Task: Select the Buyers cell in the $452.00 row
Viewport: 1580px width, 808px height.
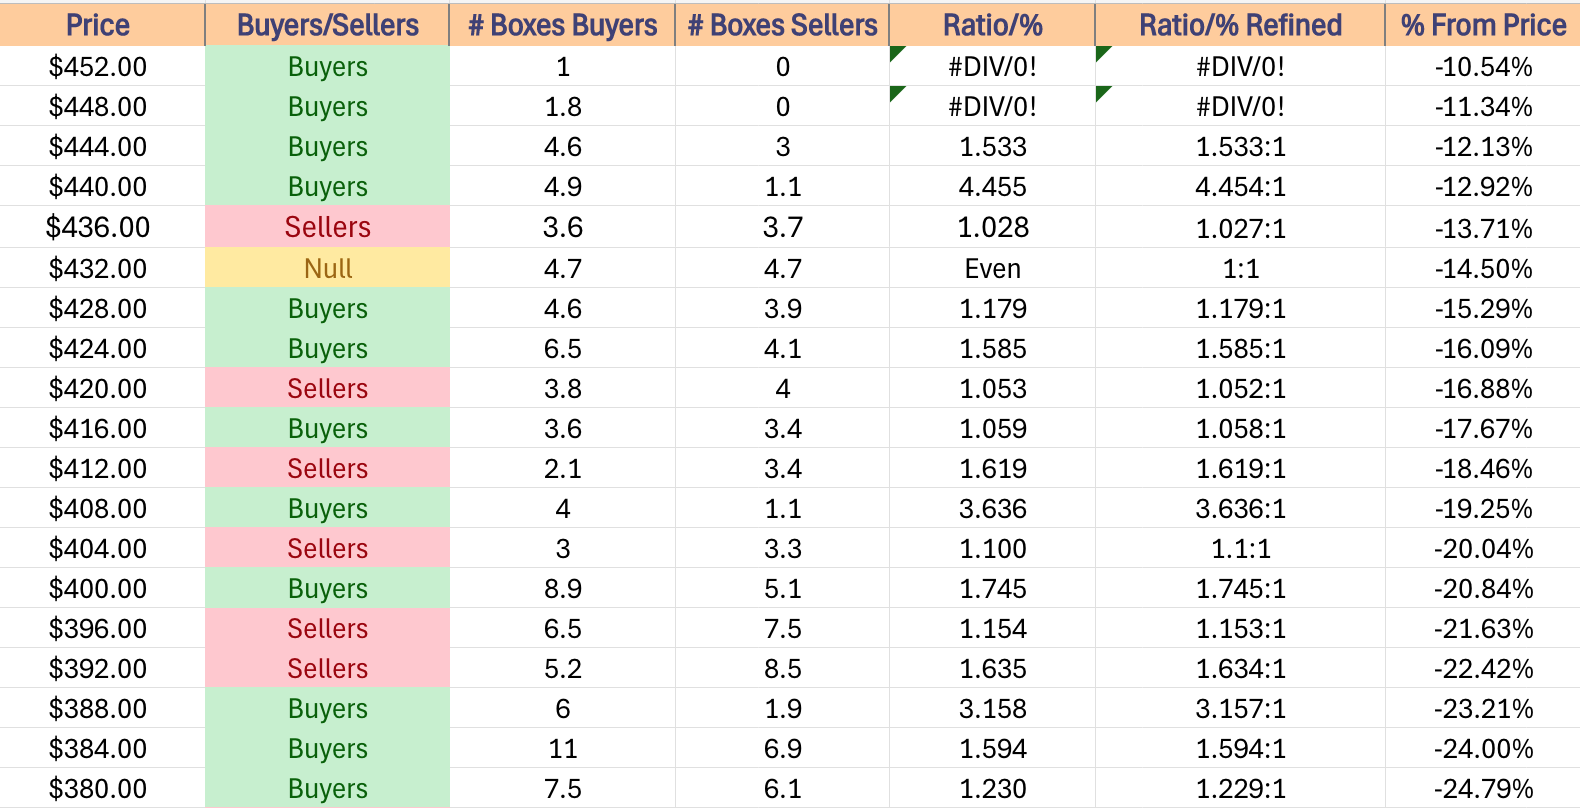Action: pyautogui.click(x=327, y=67)
